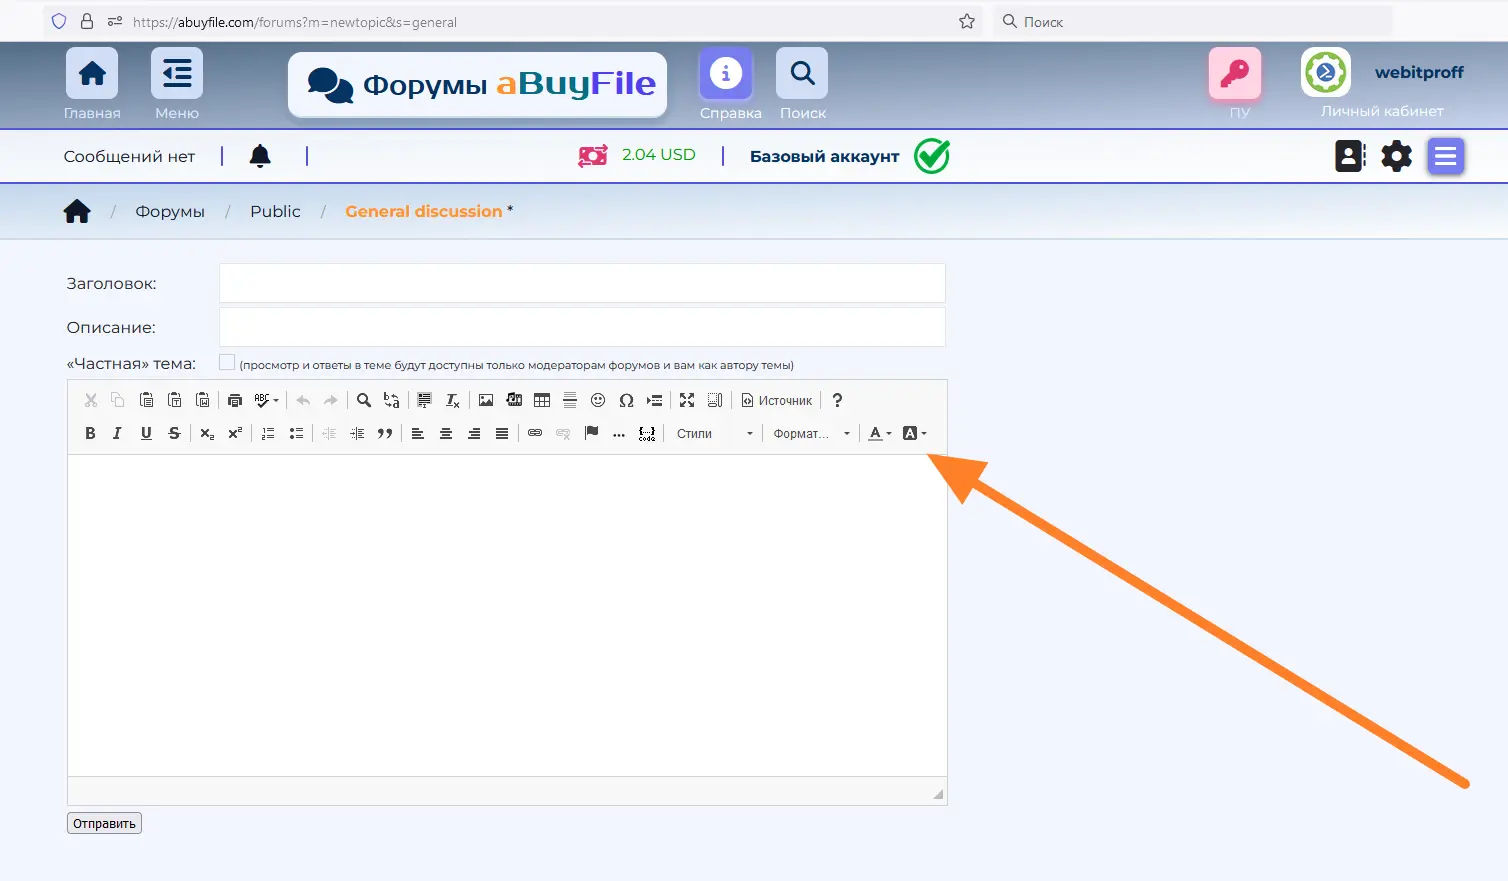Insert a horizontal line
1508x881 pixels.
click(570, 400)
